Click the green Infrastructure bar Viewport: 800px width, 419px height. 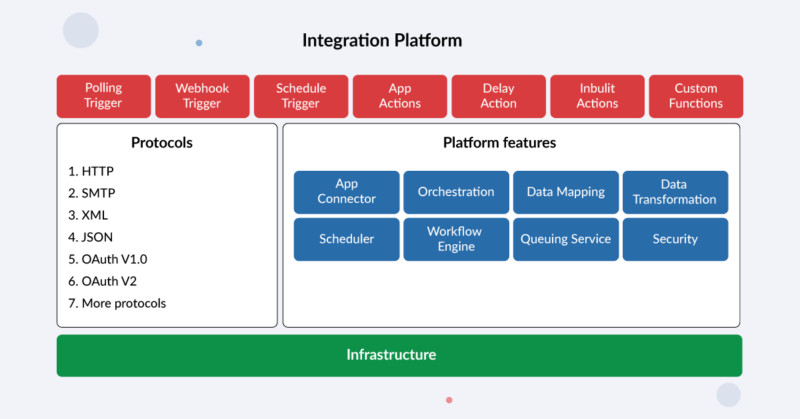[x=399, y=355]
